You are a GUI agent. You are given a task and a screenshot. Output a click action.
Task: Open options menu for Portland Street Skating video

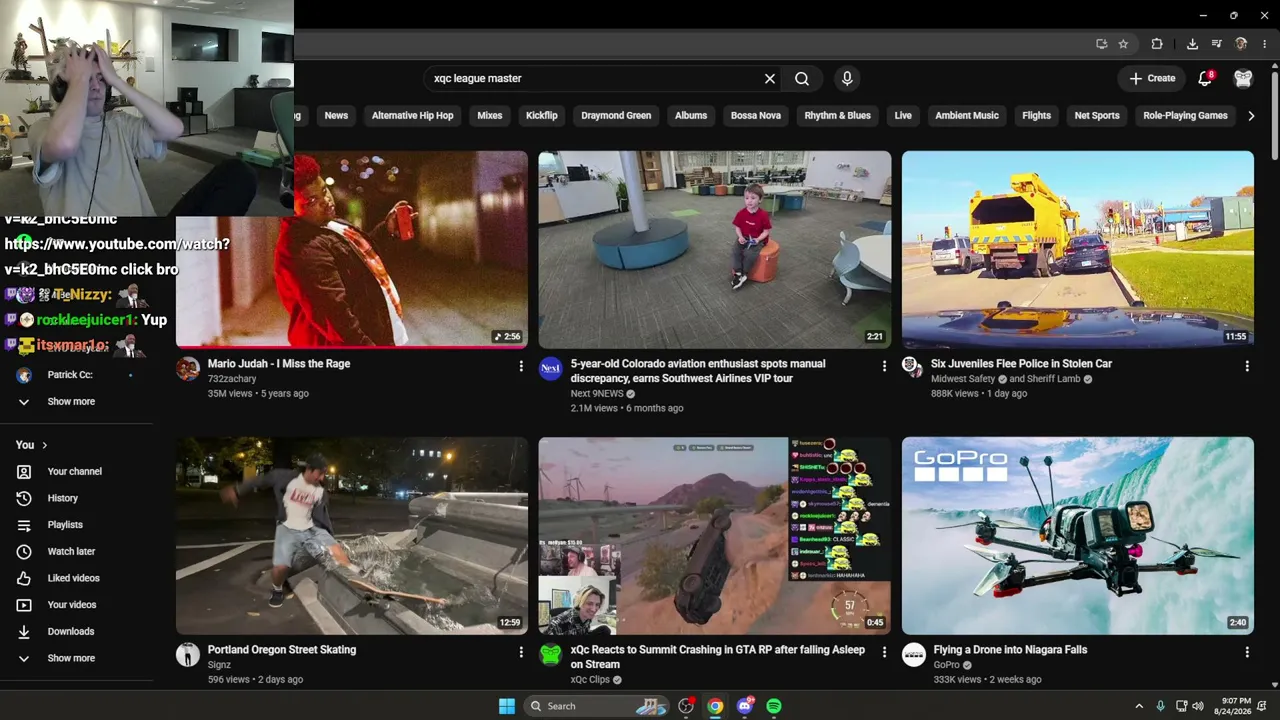(x=521, y=652)
